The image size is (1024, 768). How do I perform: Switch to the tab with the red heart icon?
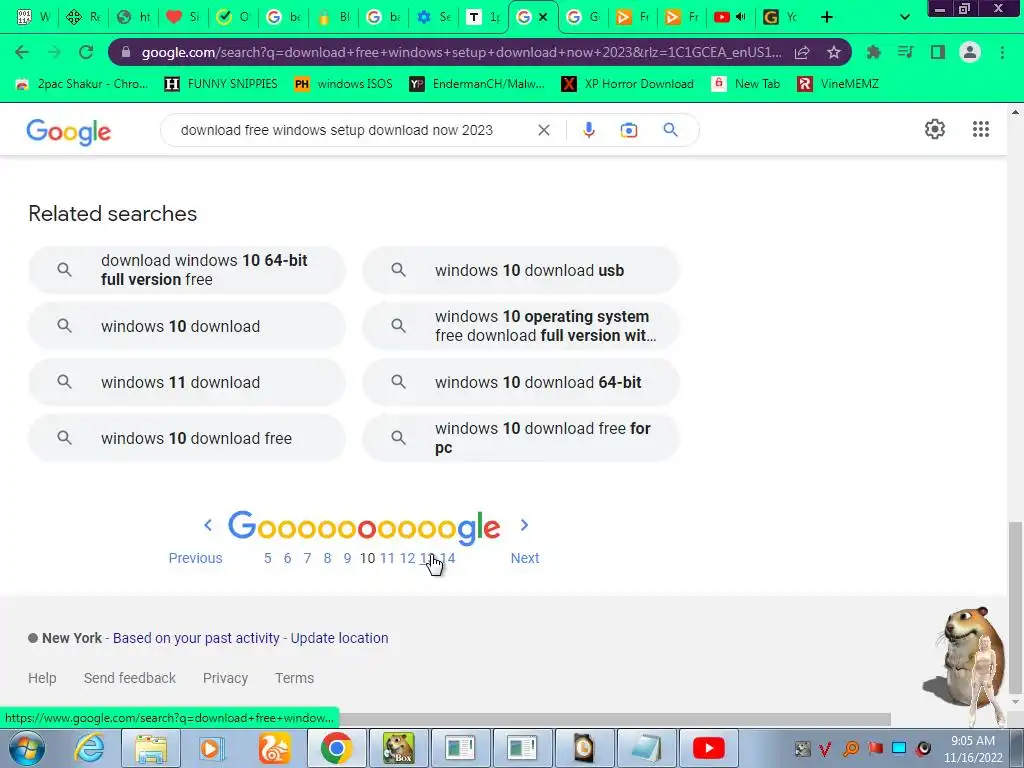click(183, 17)
